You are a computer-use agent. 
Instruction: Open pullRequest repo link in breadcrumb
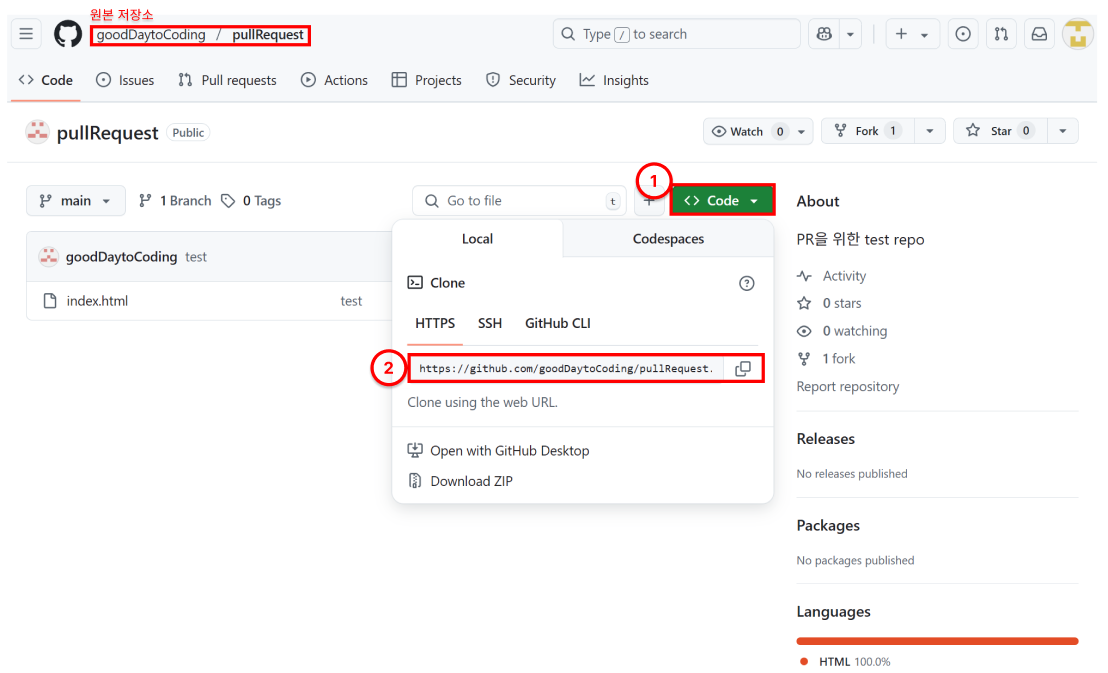tap(268, 35)
